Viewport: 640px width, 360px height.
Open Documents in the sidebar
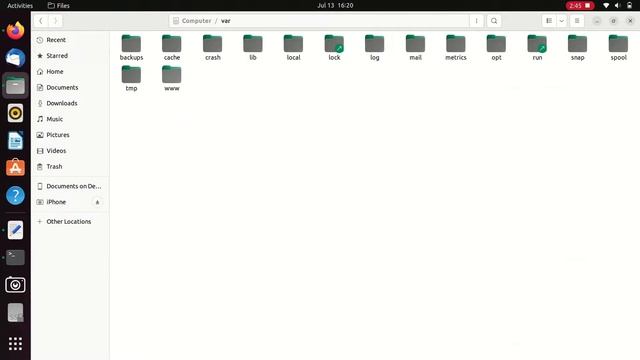point(70,87)
